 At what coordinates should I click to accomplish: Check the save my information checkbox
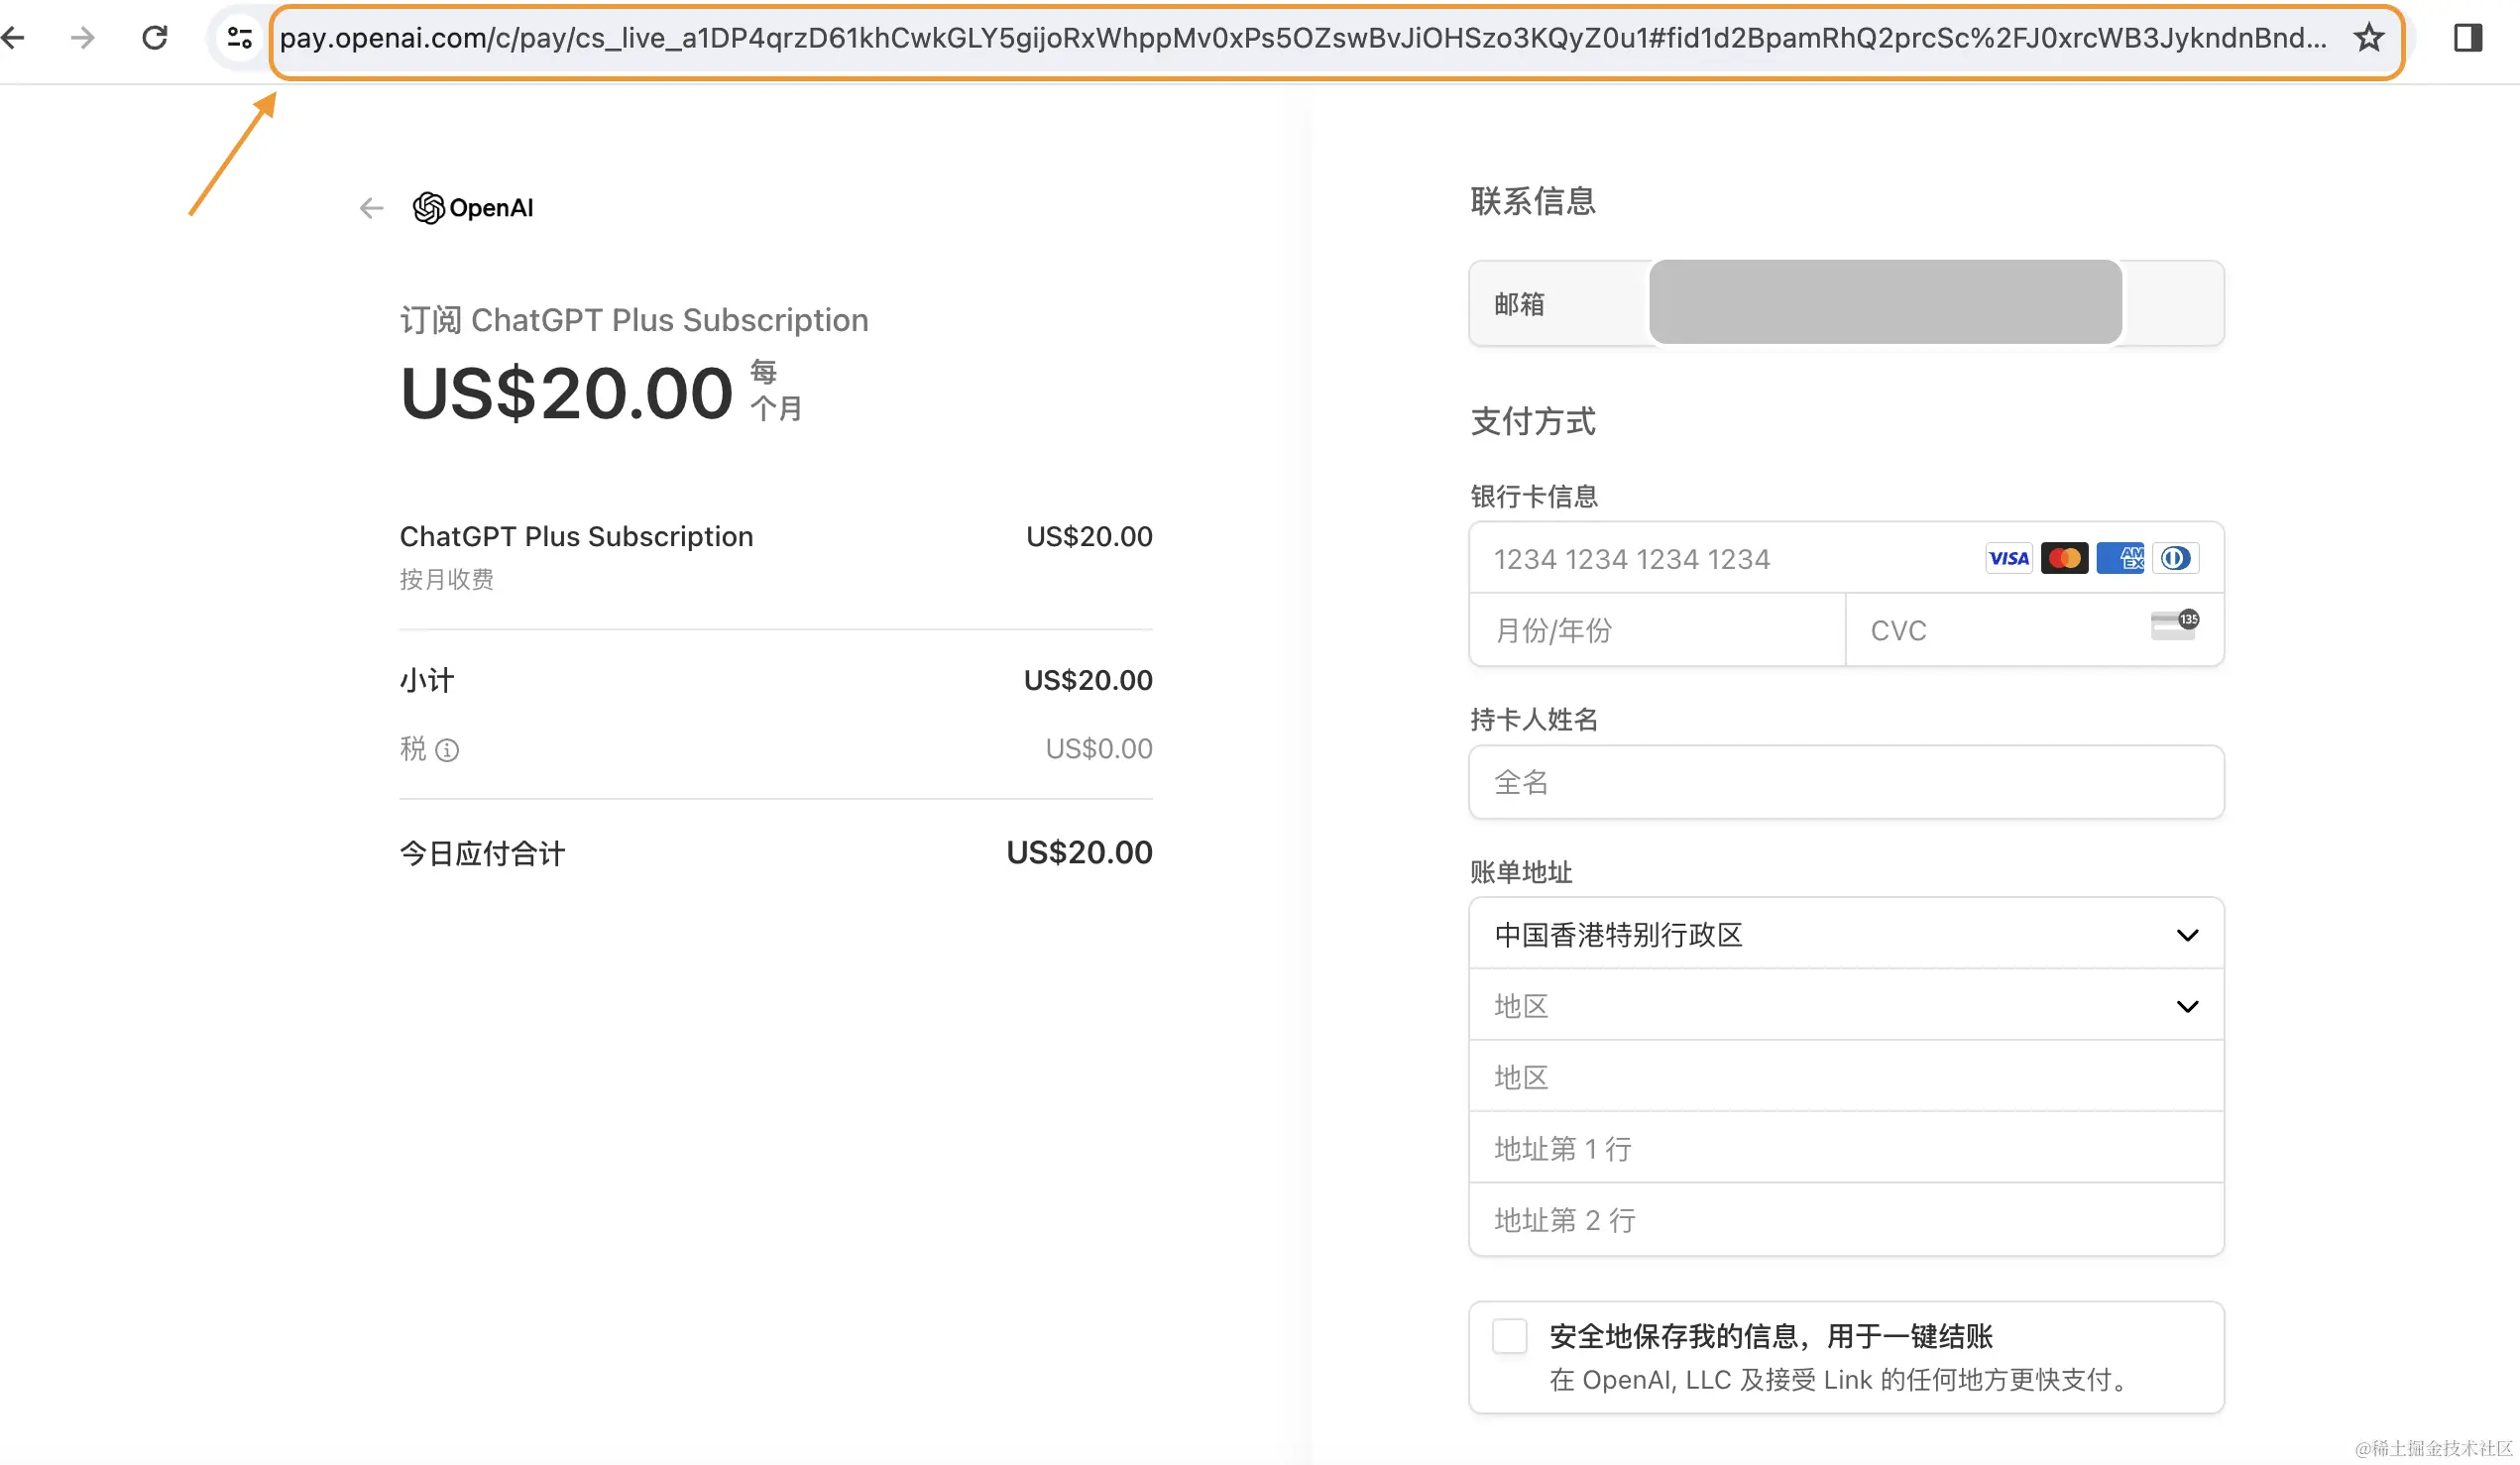tap(1509, 1336)
